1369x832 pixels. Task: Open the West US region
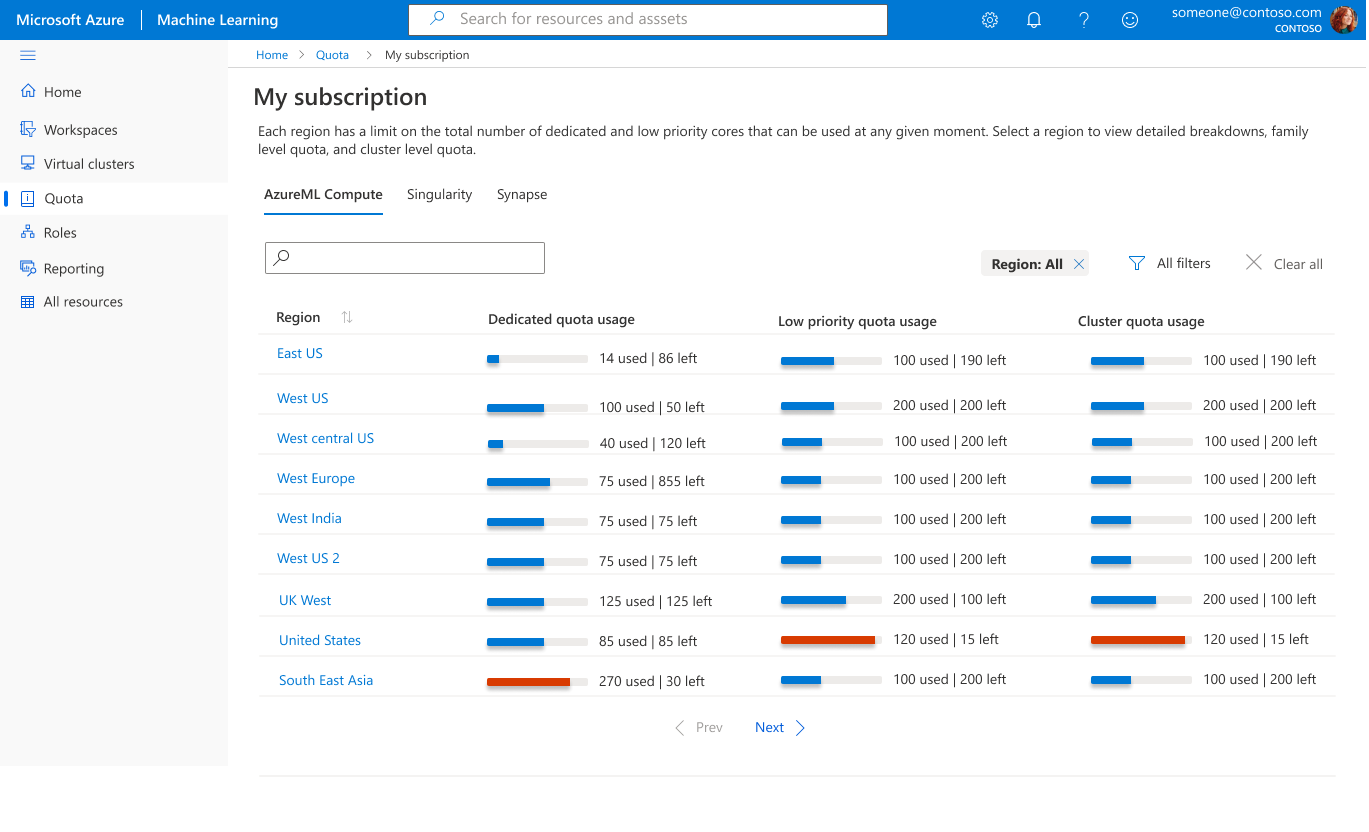point(303,398)
